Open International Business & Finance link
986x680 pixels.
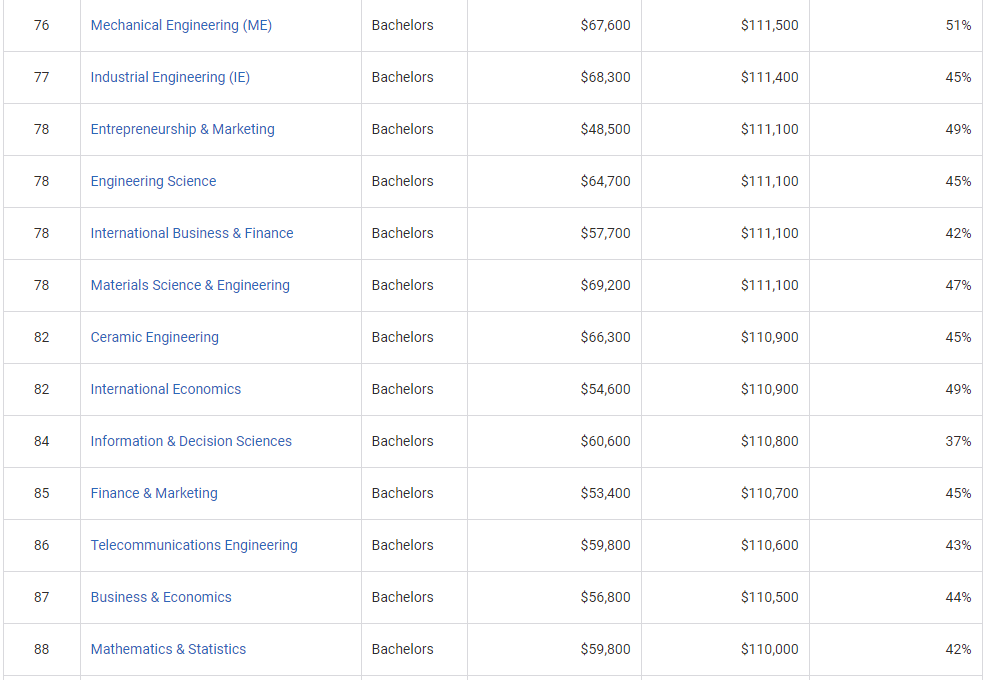point(192,233)
